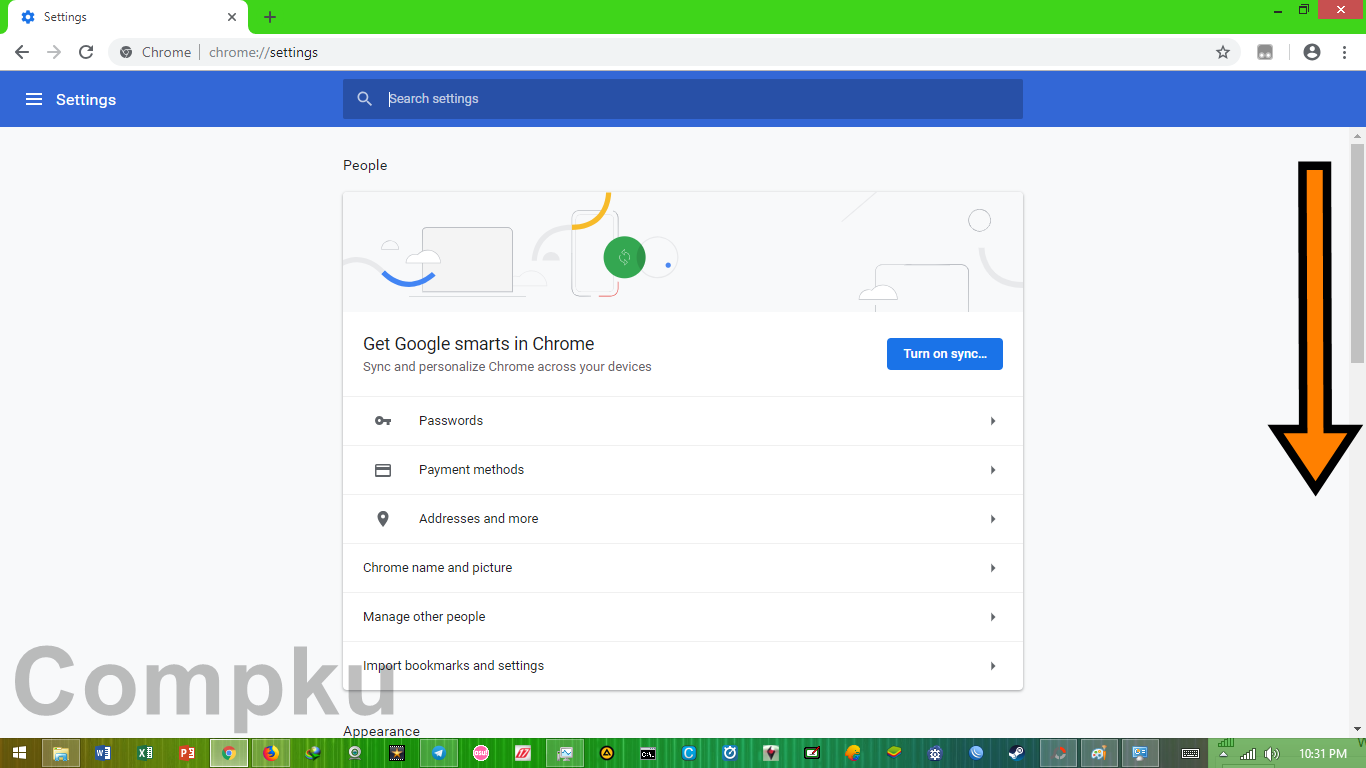
Task: Open the Chrome three-dot menu
Action: (x=1342, y=52)
